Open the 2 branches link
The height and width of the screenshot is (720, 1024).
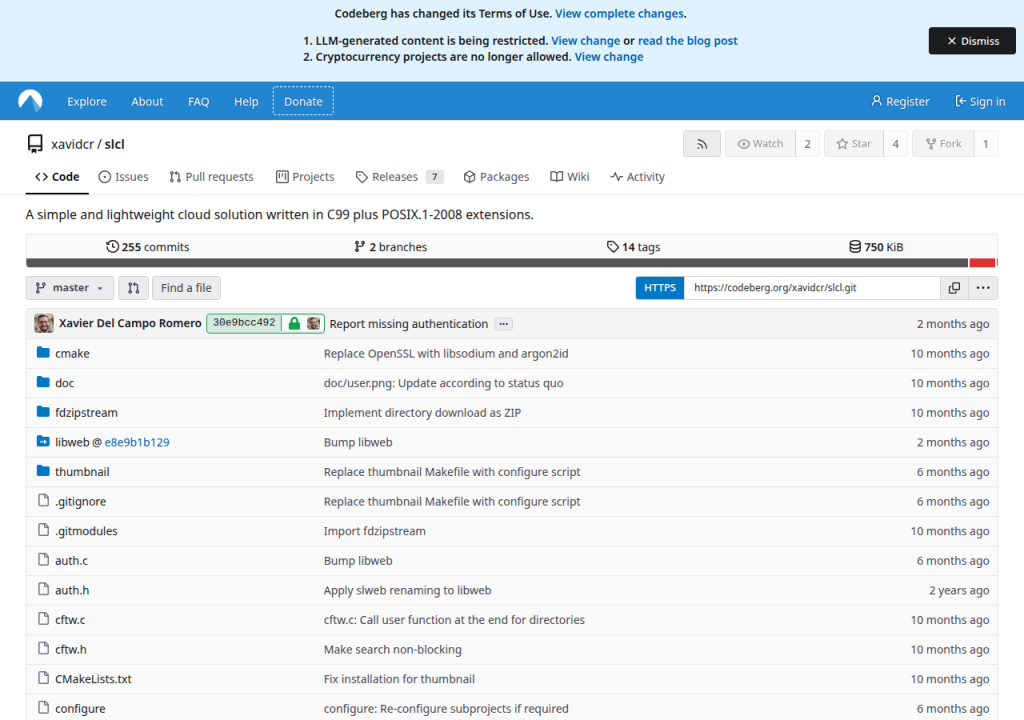(x=391, y=247)
